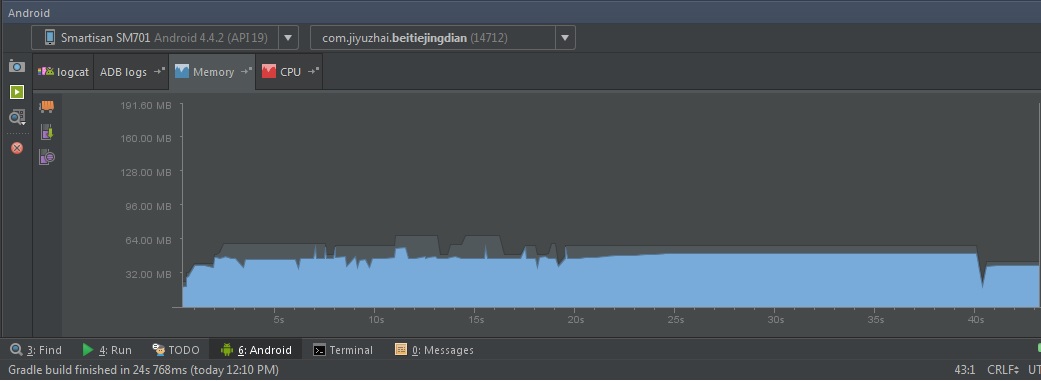Pin arrow icon on CPU tab
The width and height of the screenshot is (1041, 381).
pos(313,71)
